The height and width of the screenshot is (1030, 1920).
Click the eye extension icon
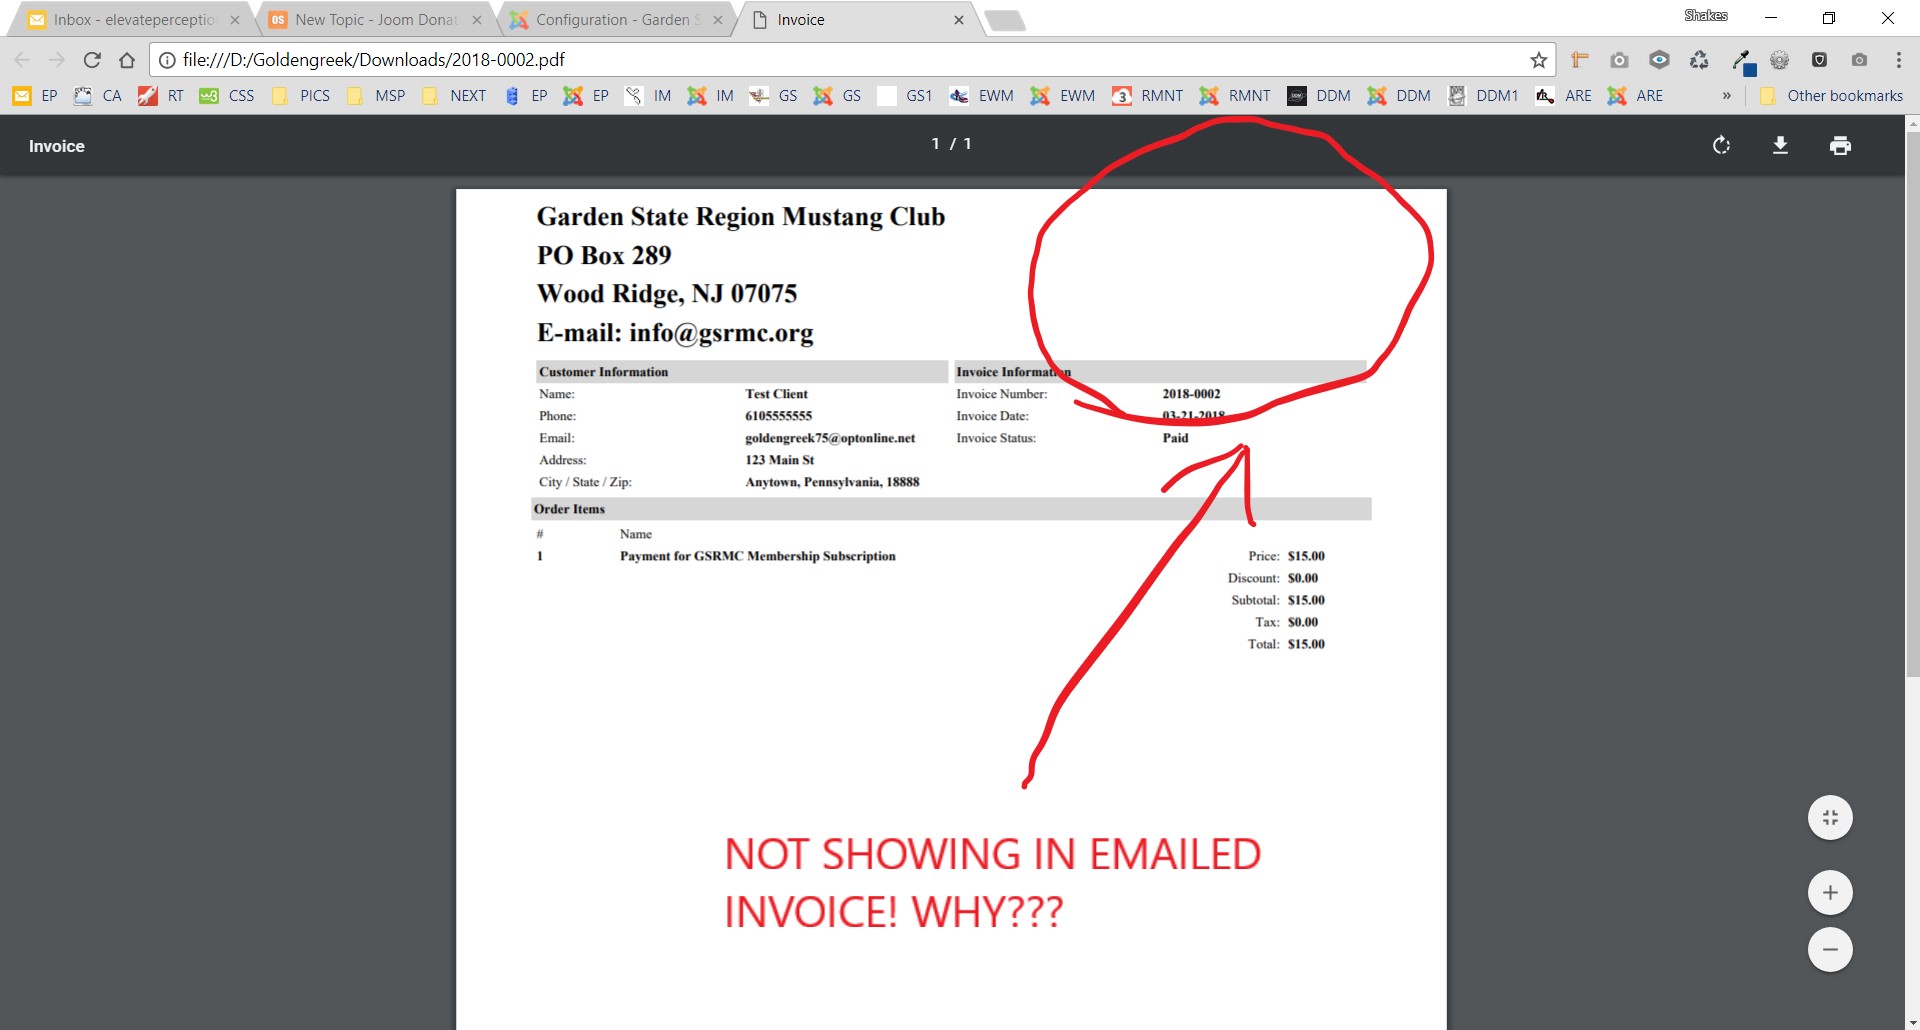(1659, 60)
